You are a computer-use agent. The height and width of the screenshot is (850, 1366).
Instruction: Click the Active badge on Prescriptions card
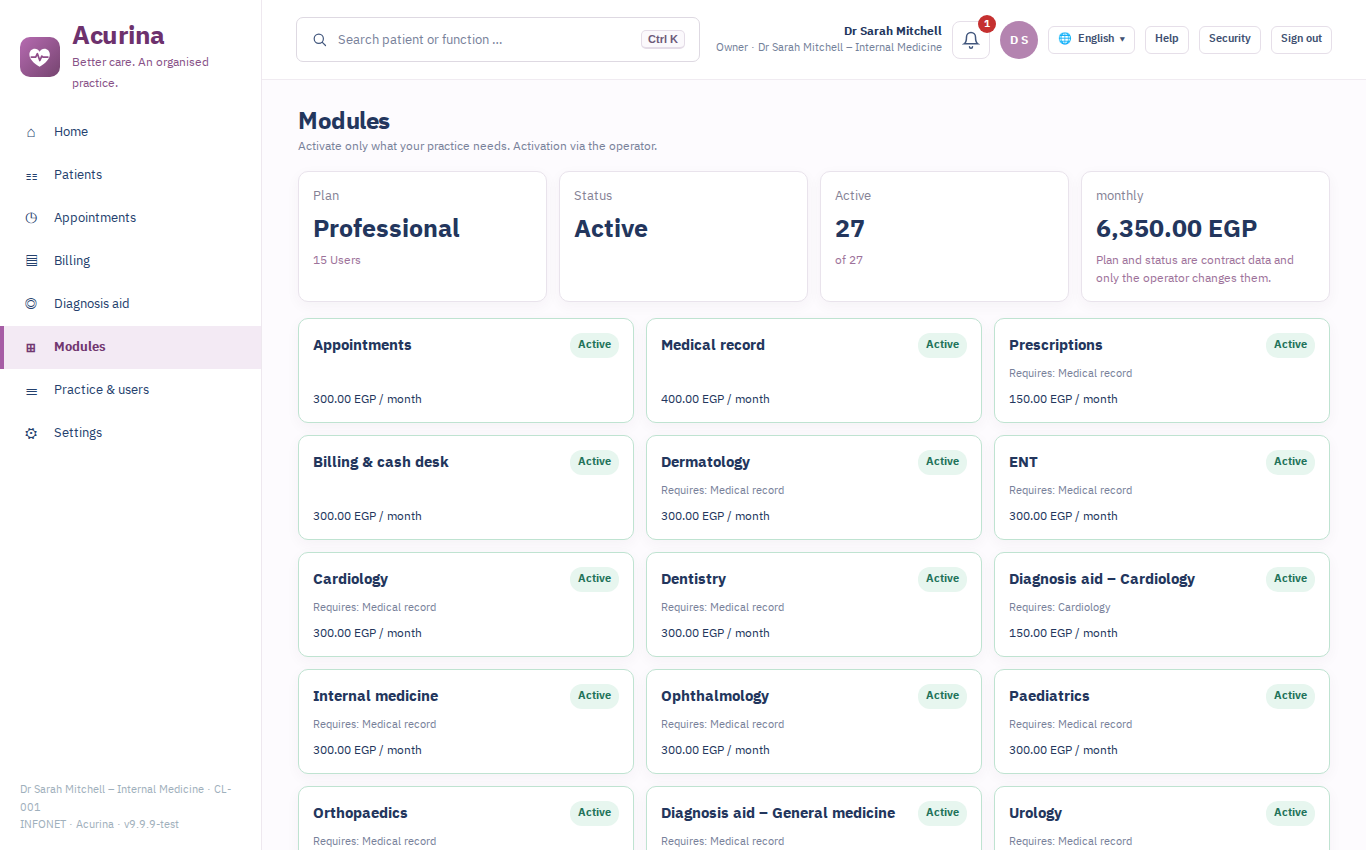point(1290,345)
